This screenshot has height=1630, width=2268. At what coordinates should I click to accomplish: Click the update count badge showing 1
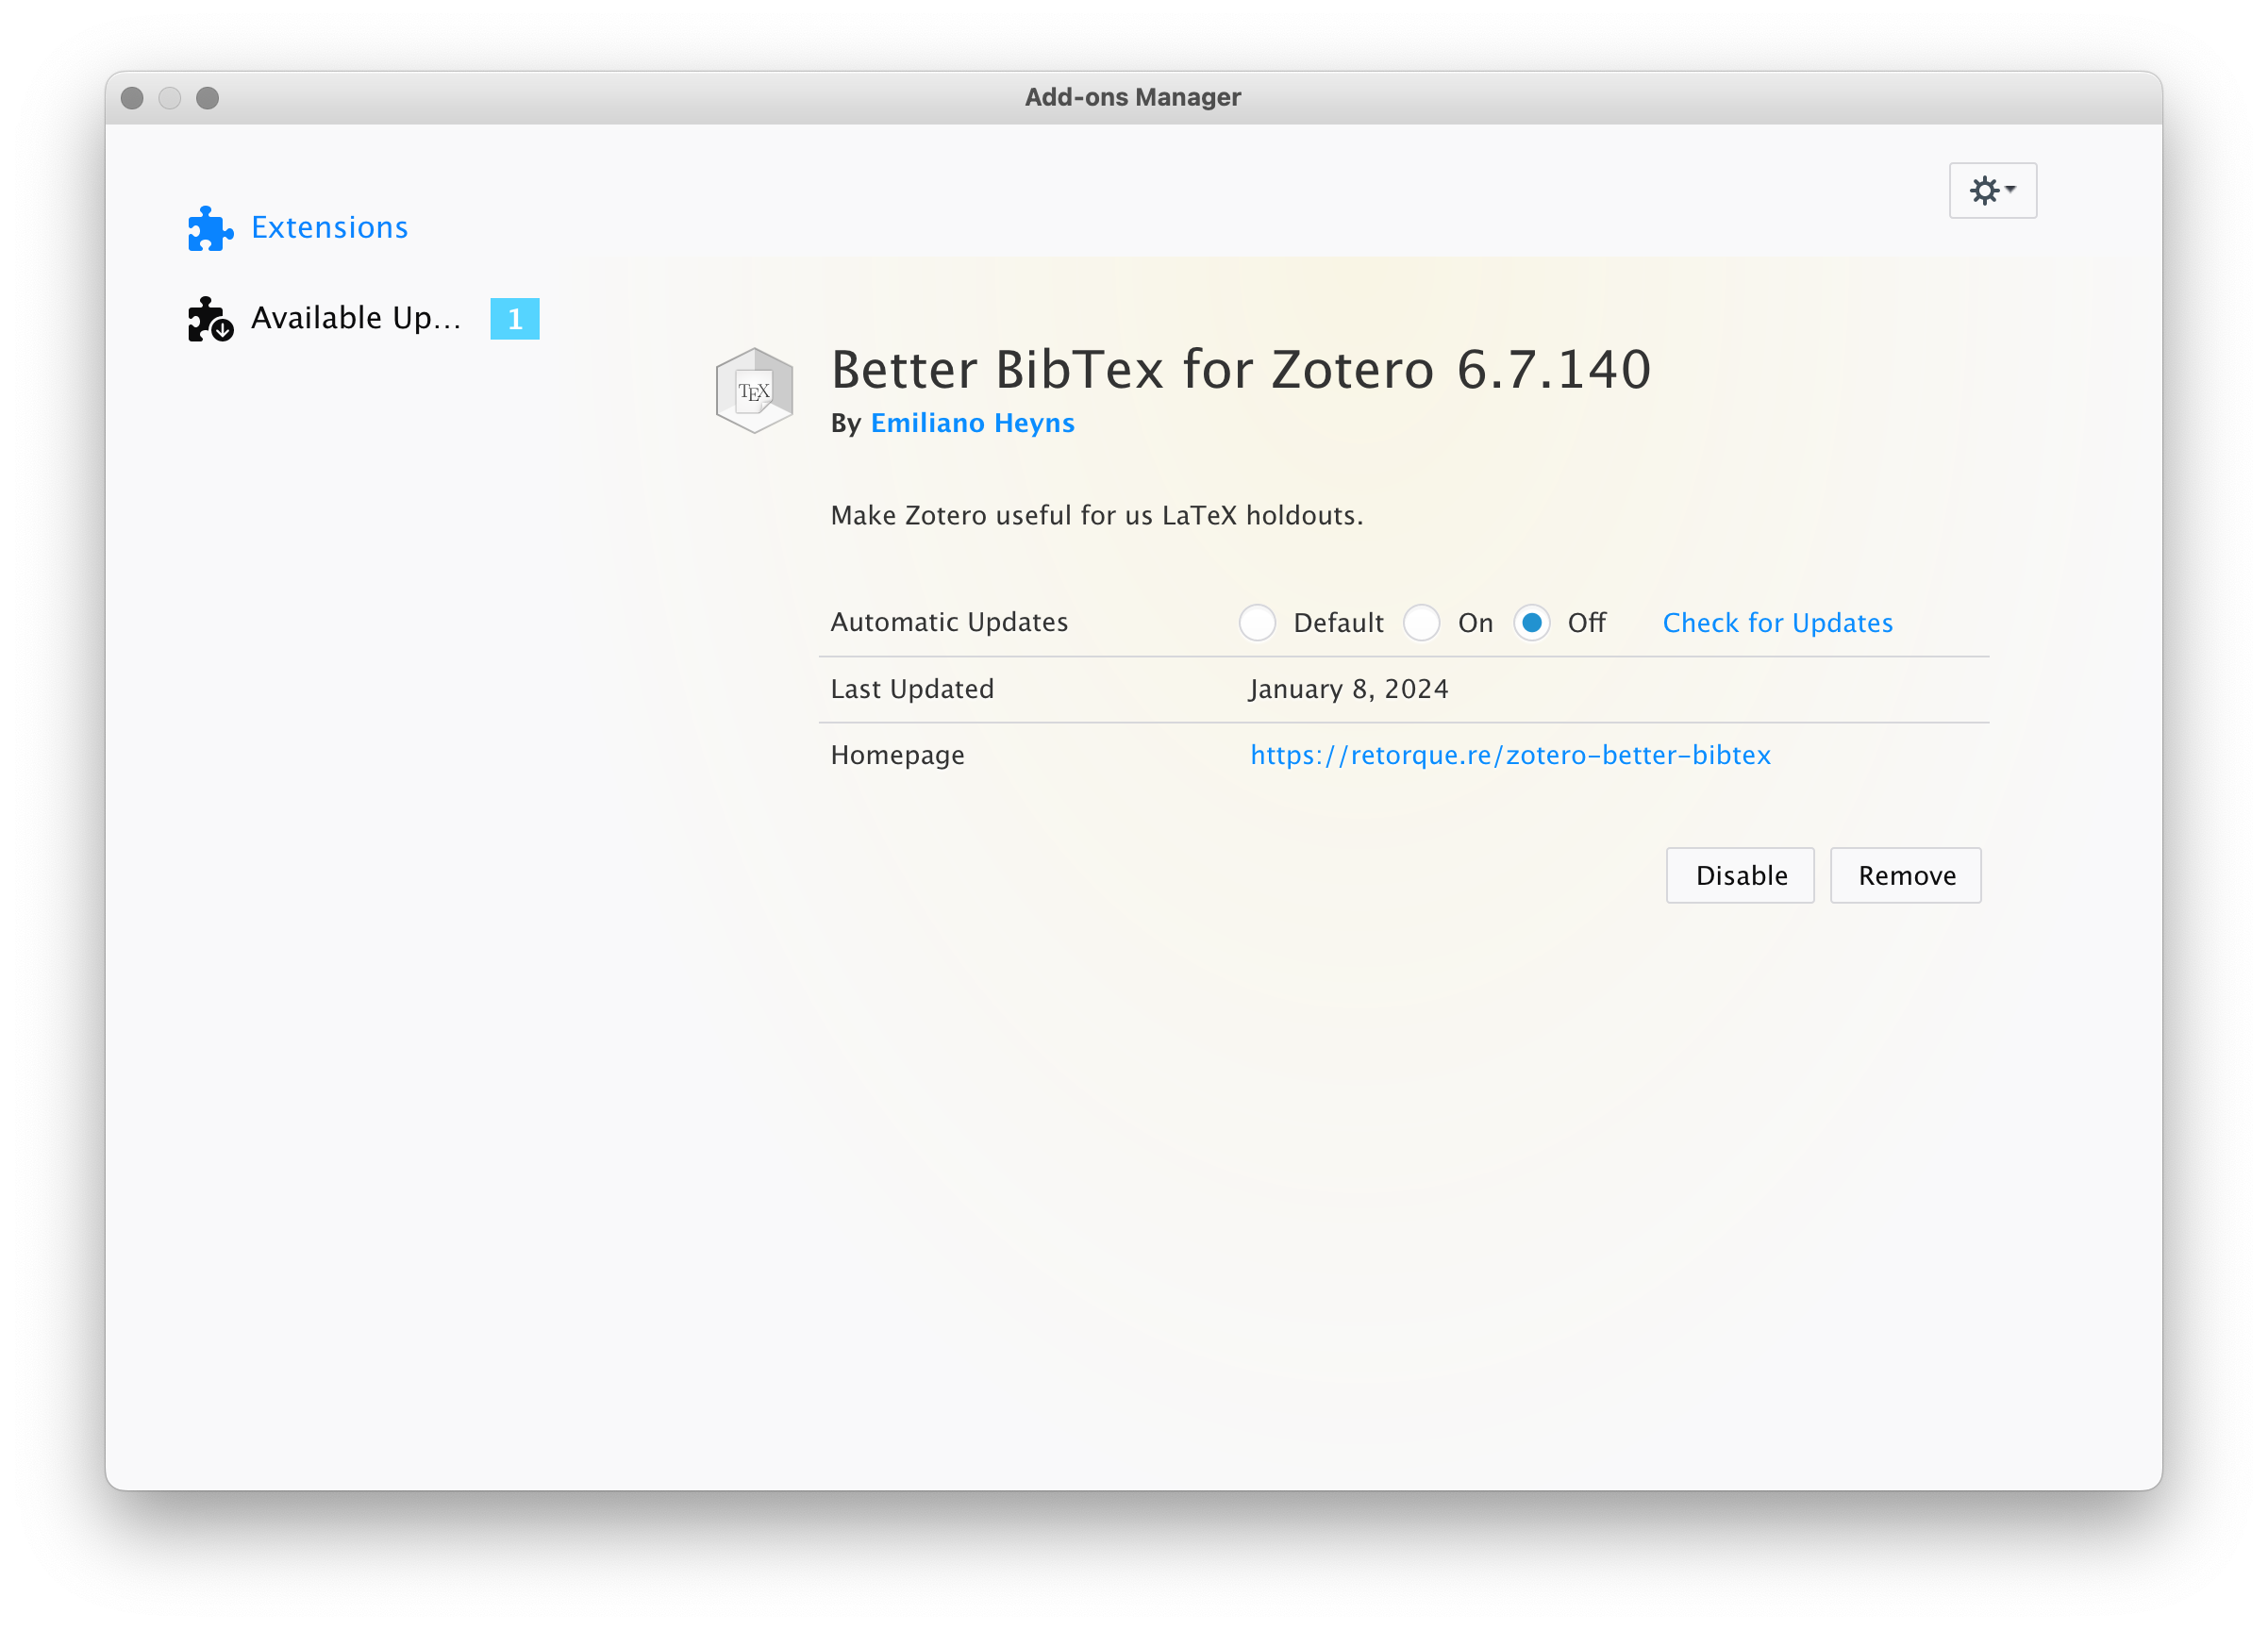point(515,319)
